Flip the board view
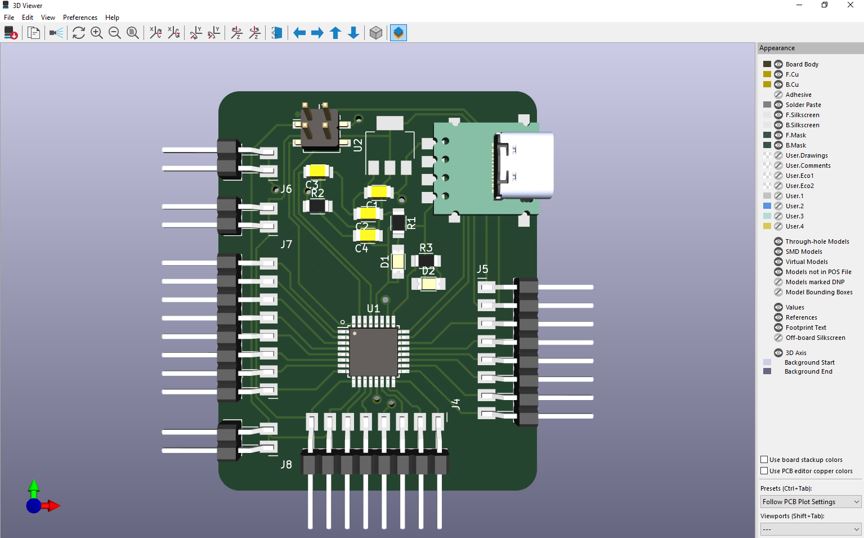868x538 pixels. coord(277,33)
